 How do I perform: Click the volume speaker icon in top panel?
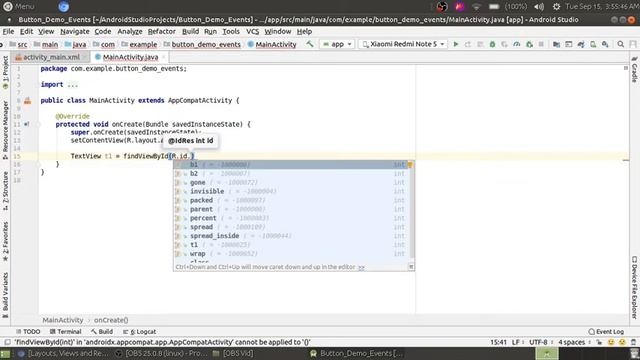pos(539,7)
